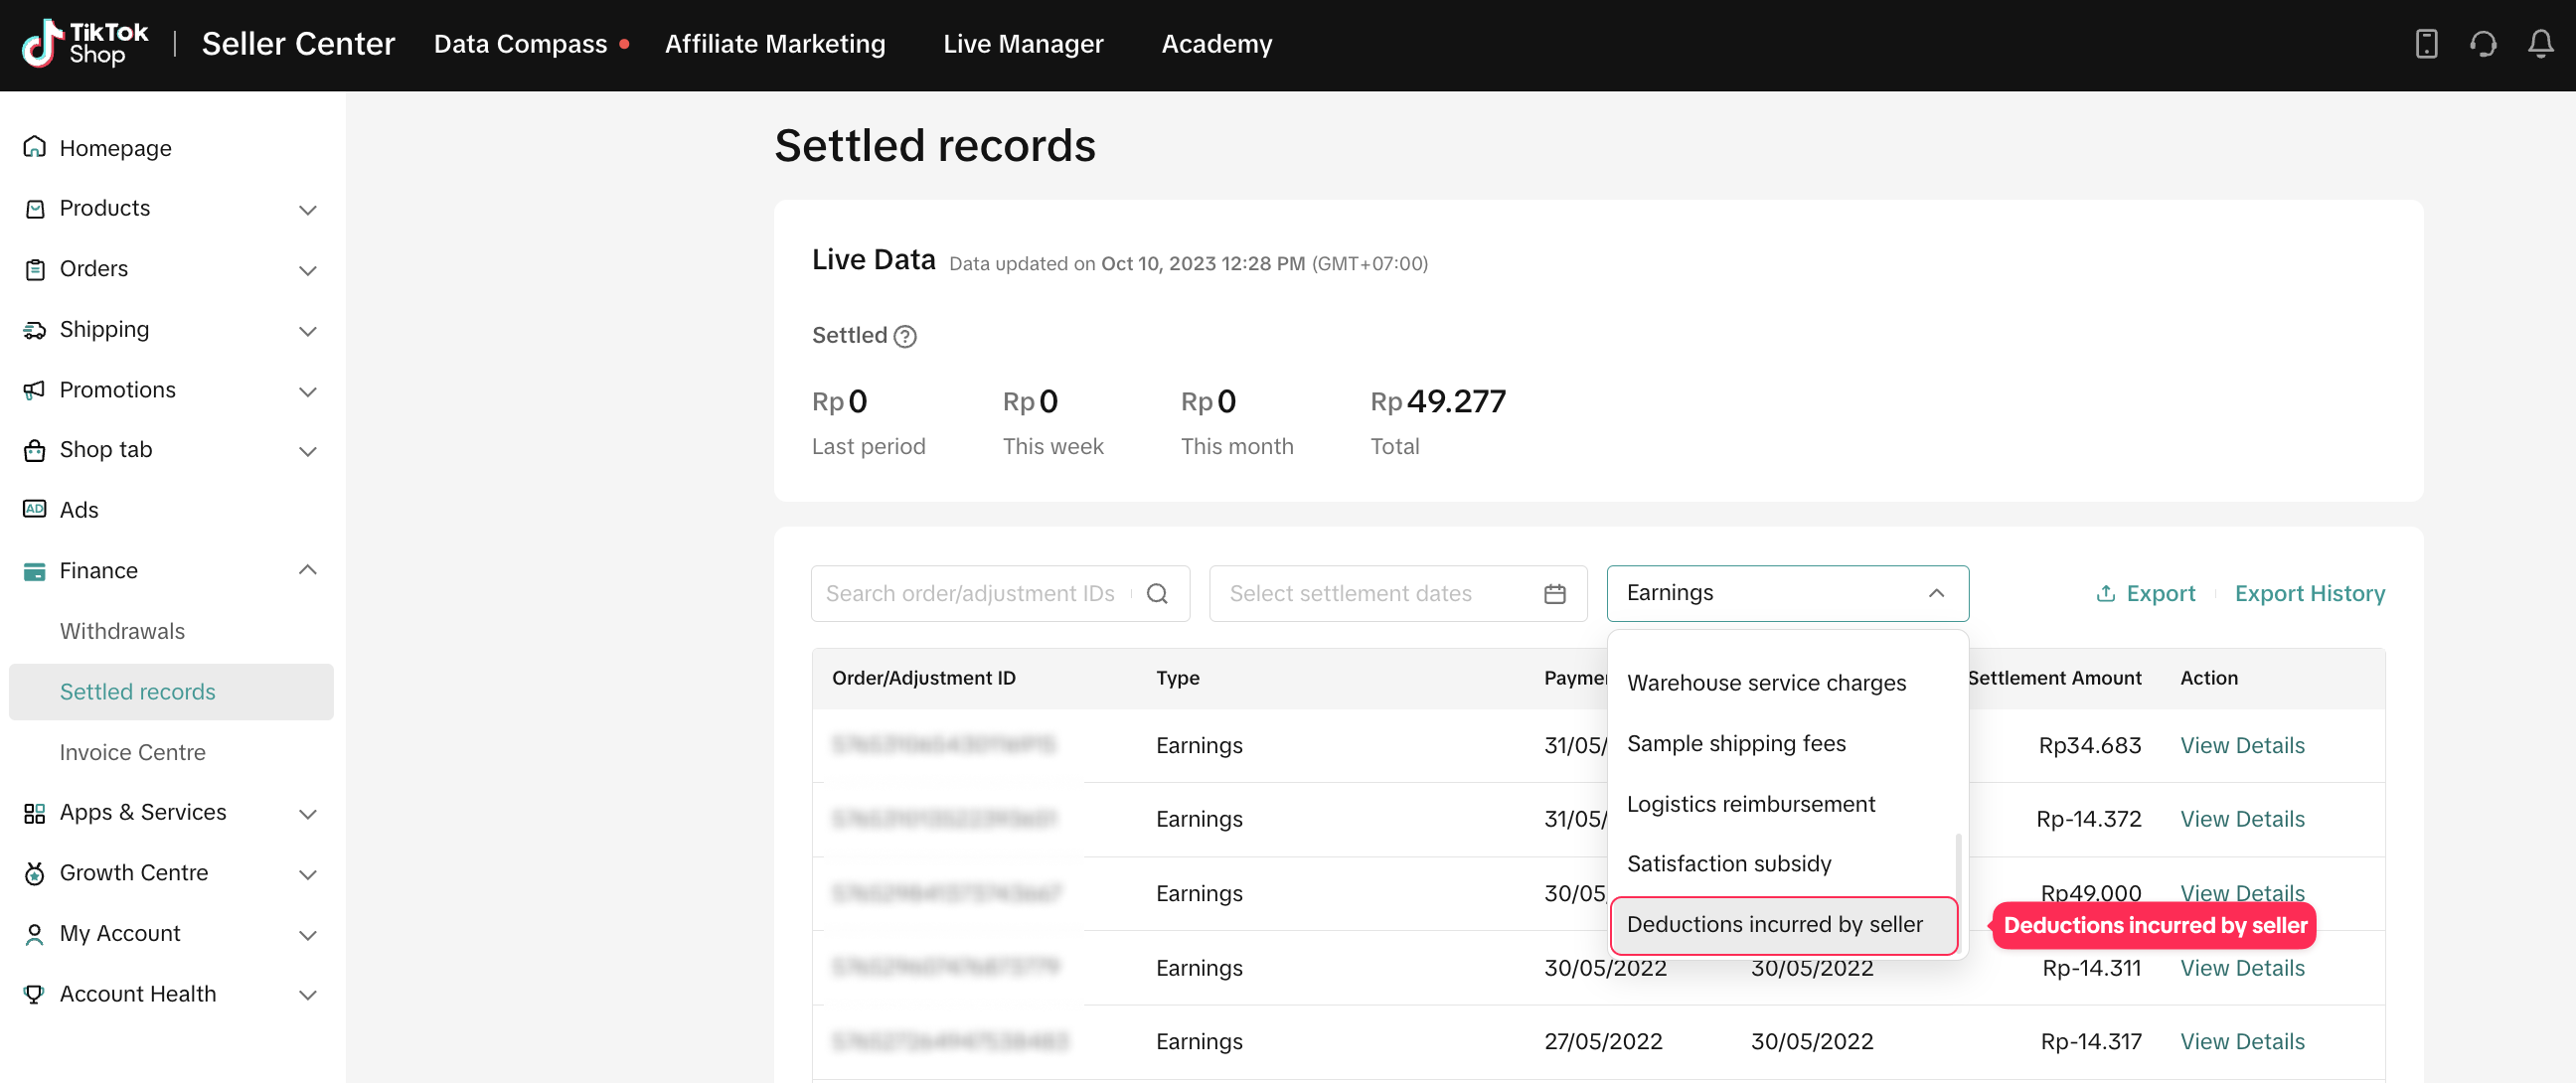Click the mobile phone icon in header

[x=2426, y=44]
